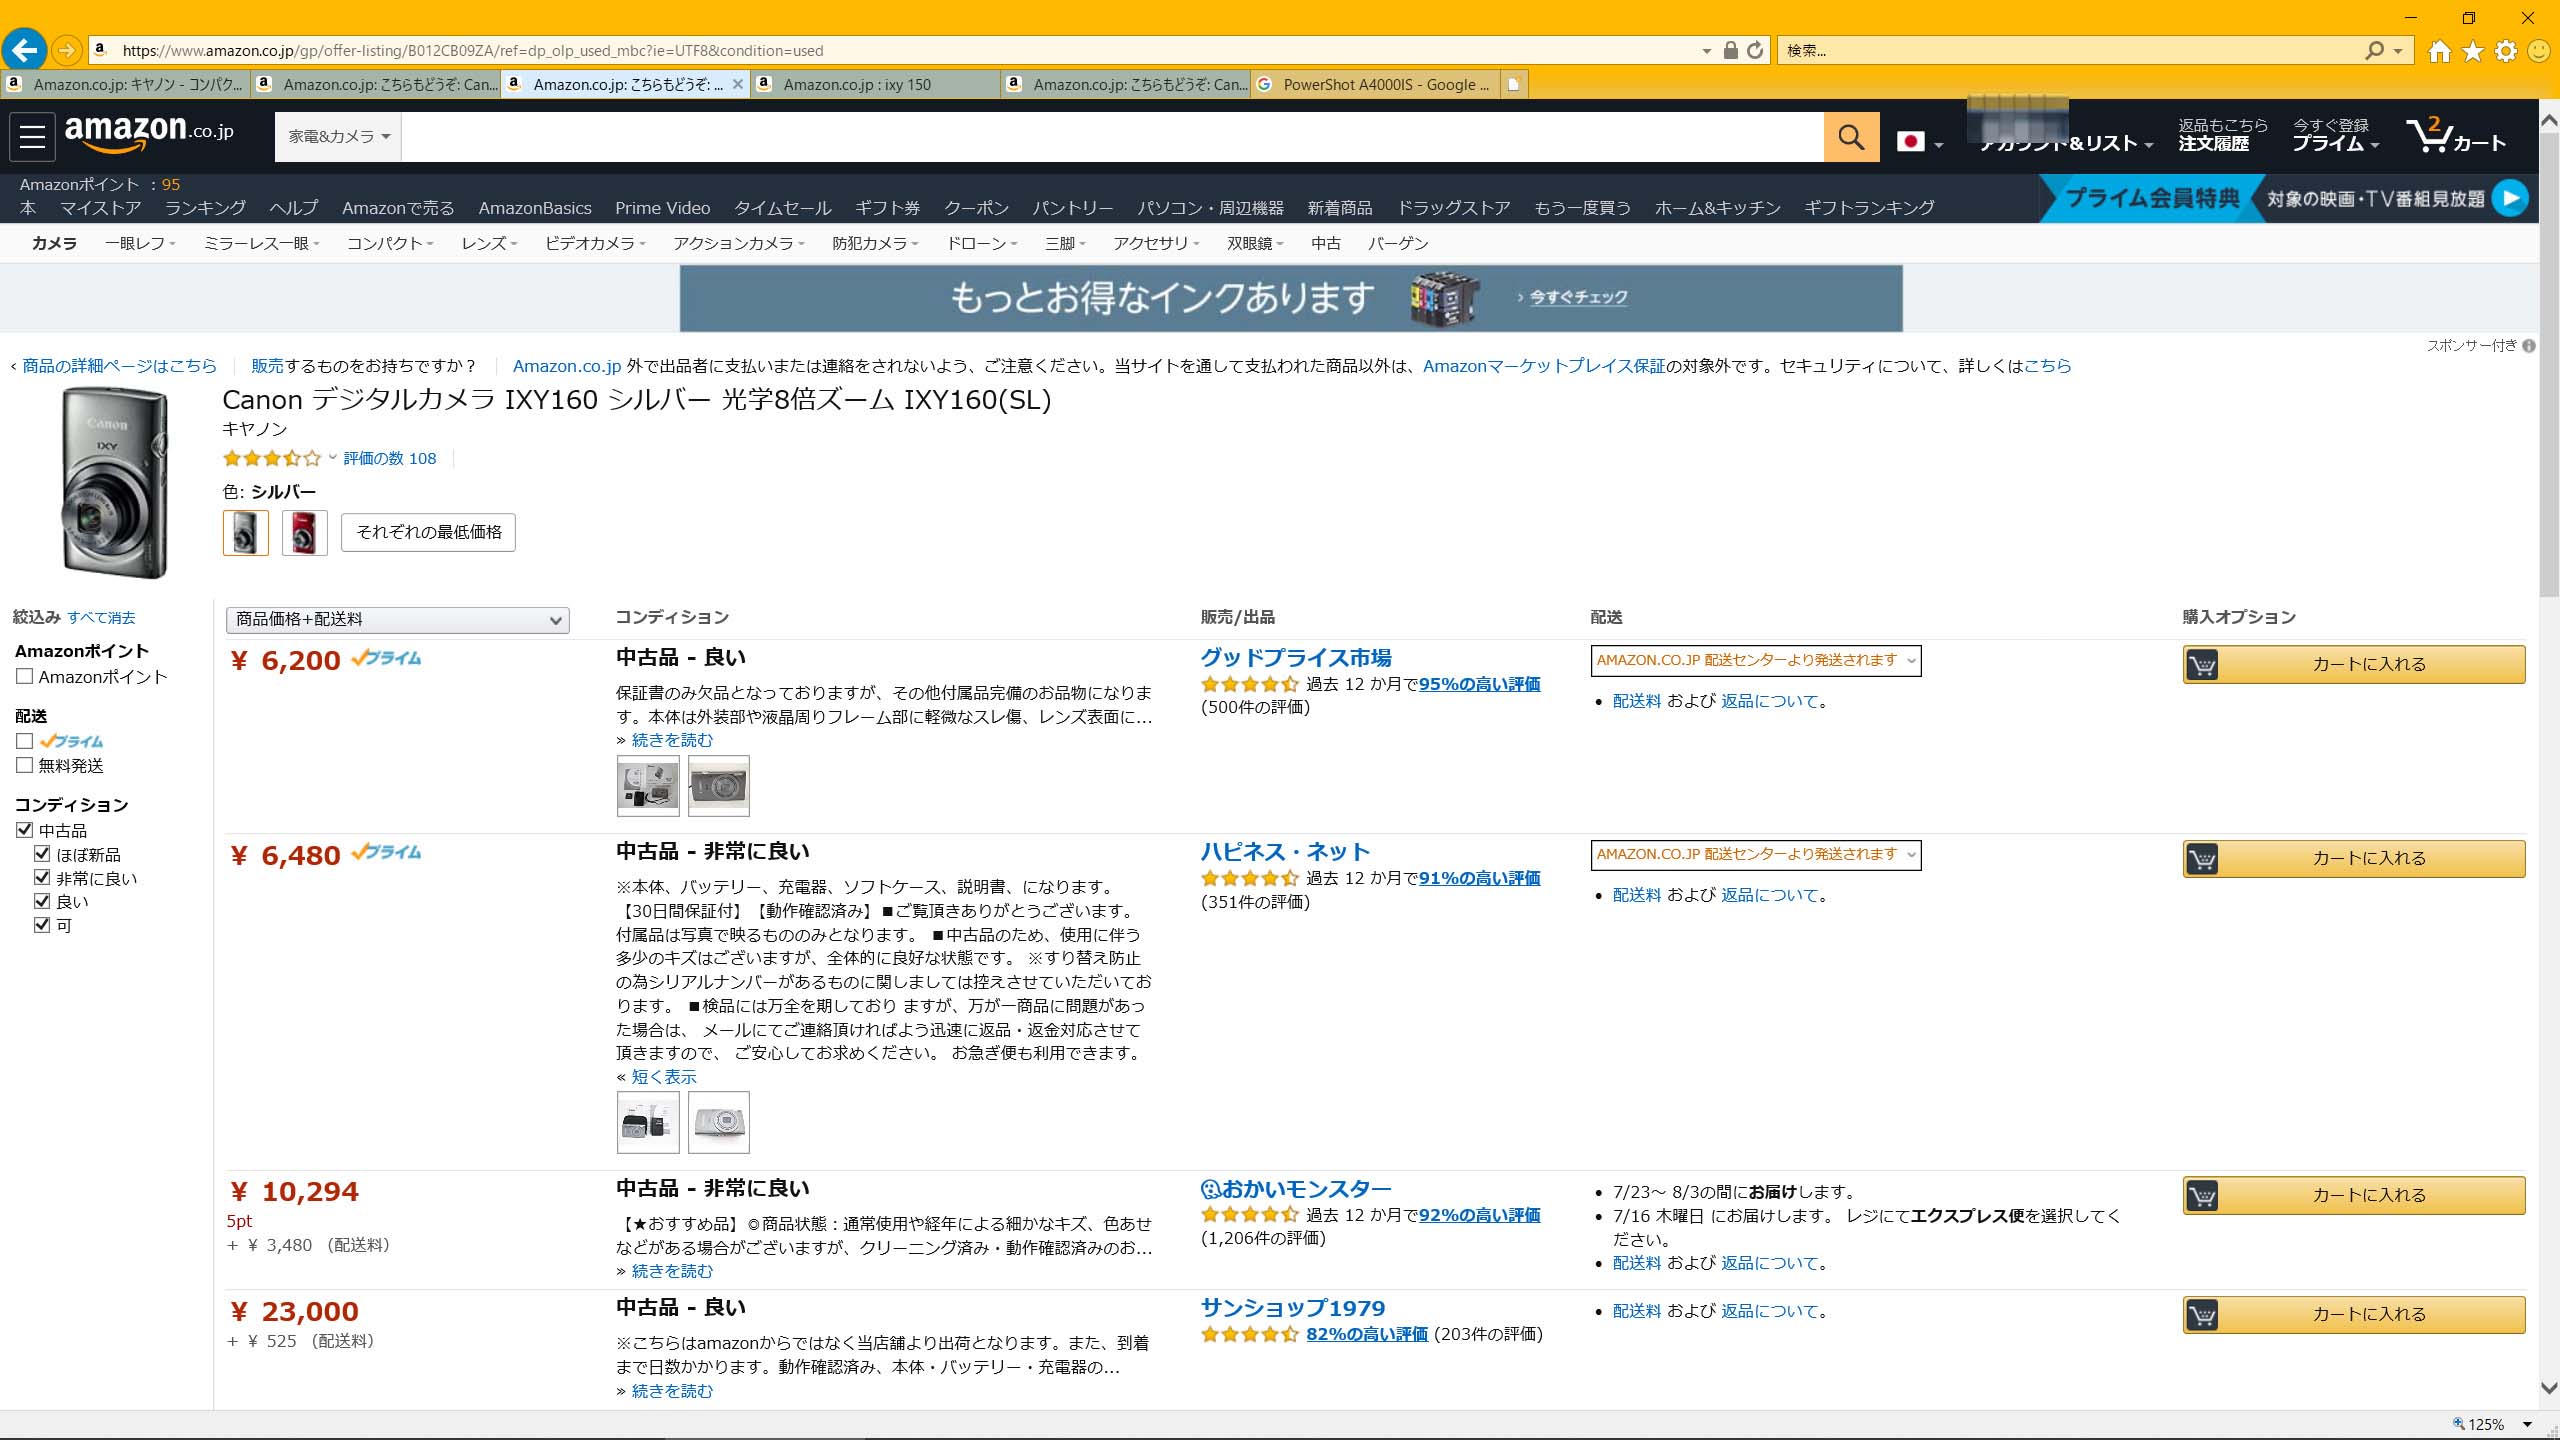The width and height of the screenshot is (2560, 1440).
Task: Select the red color swatch
Action: click(305, 533)
